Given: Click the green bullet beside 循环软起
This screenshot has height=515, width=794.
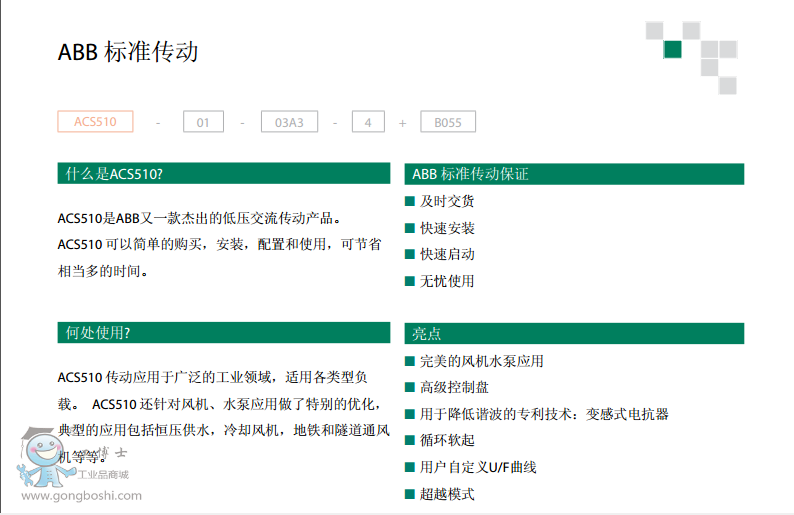Looking at the screenshot, I should coord(410,440).
